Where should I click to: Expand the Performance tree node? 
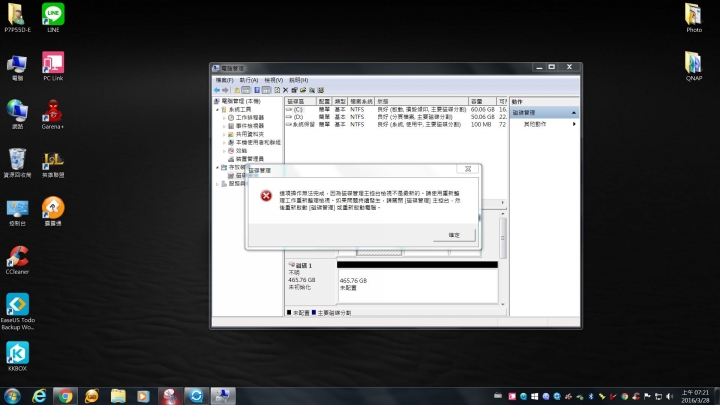(x=225, y=151)
